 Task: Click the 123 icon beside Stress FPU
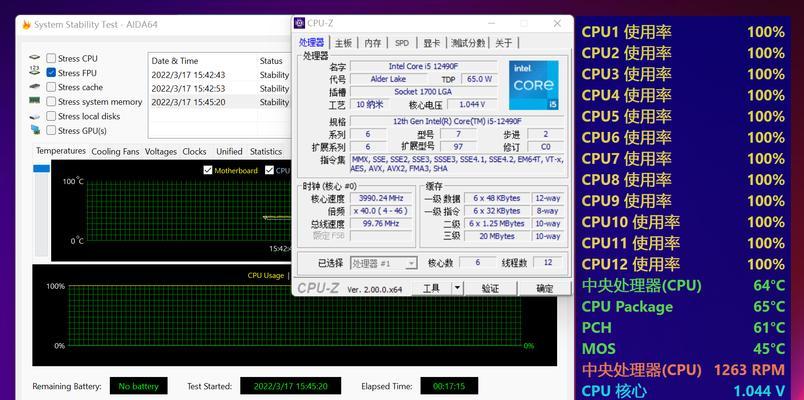click(34, 72)
